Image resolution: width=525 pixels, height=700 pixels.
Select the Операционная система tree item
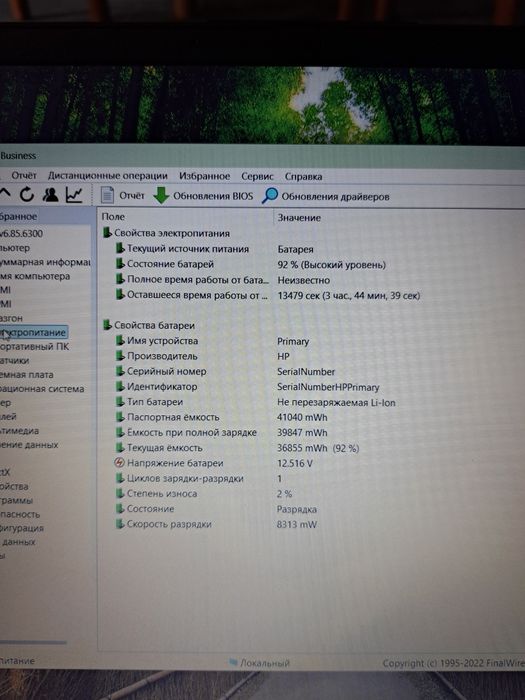(42, 388)
